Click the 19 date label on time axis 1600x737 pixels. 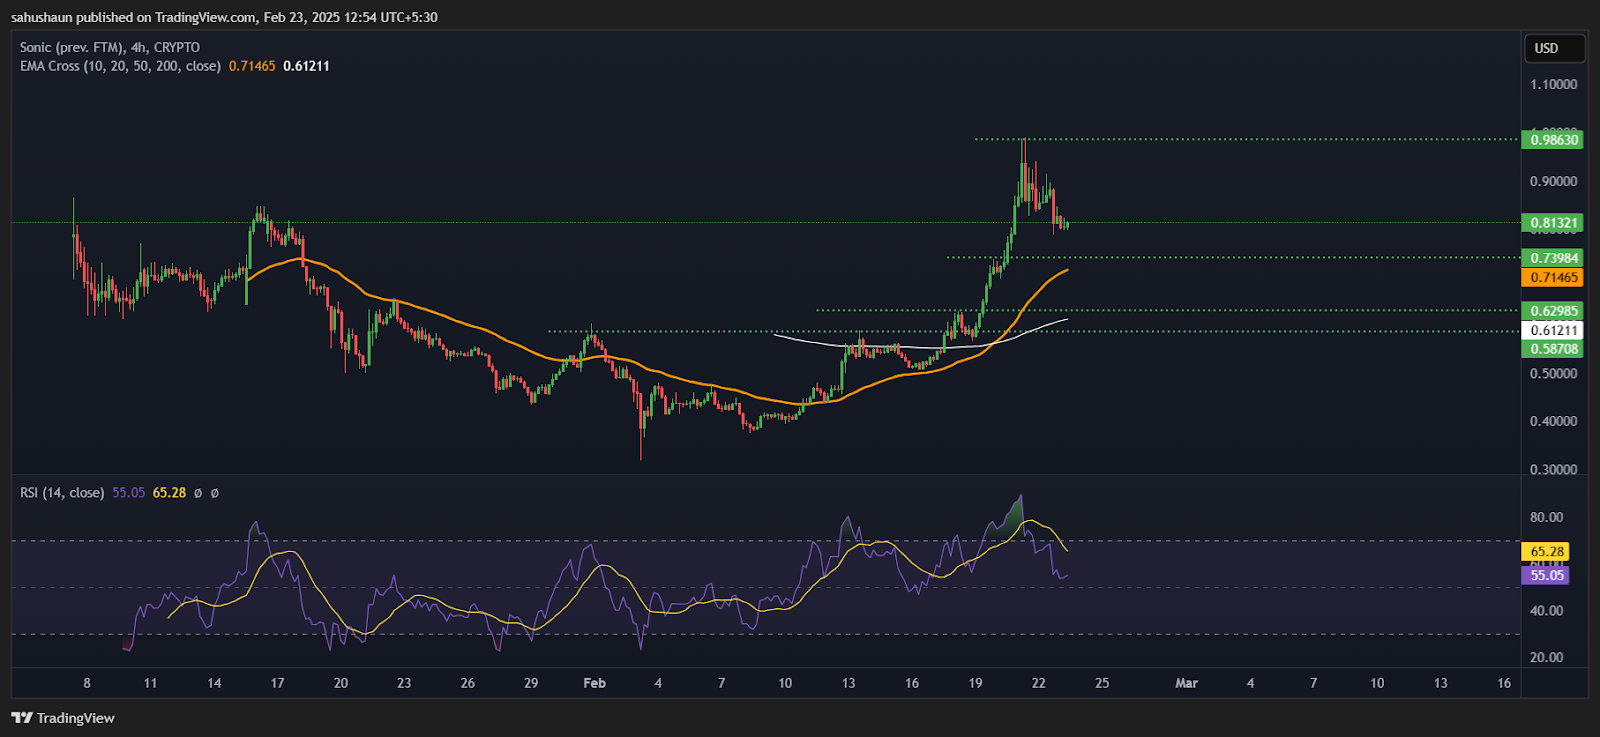(x=975, y=683)
